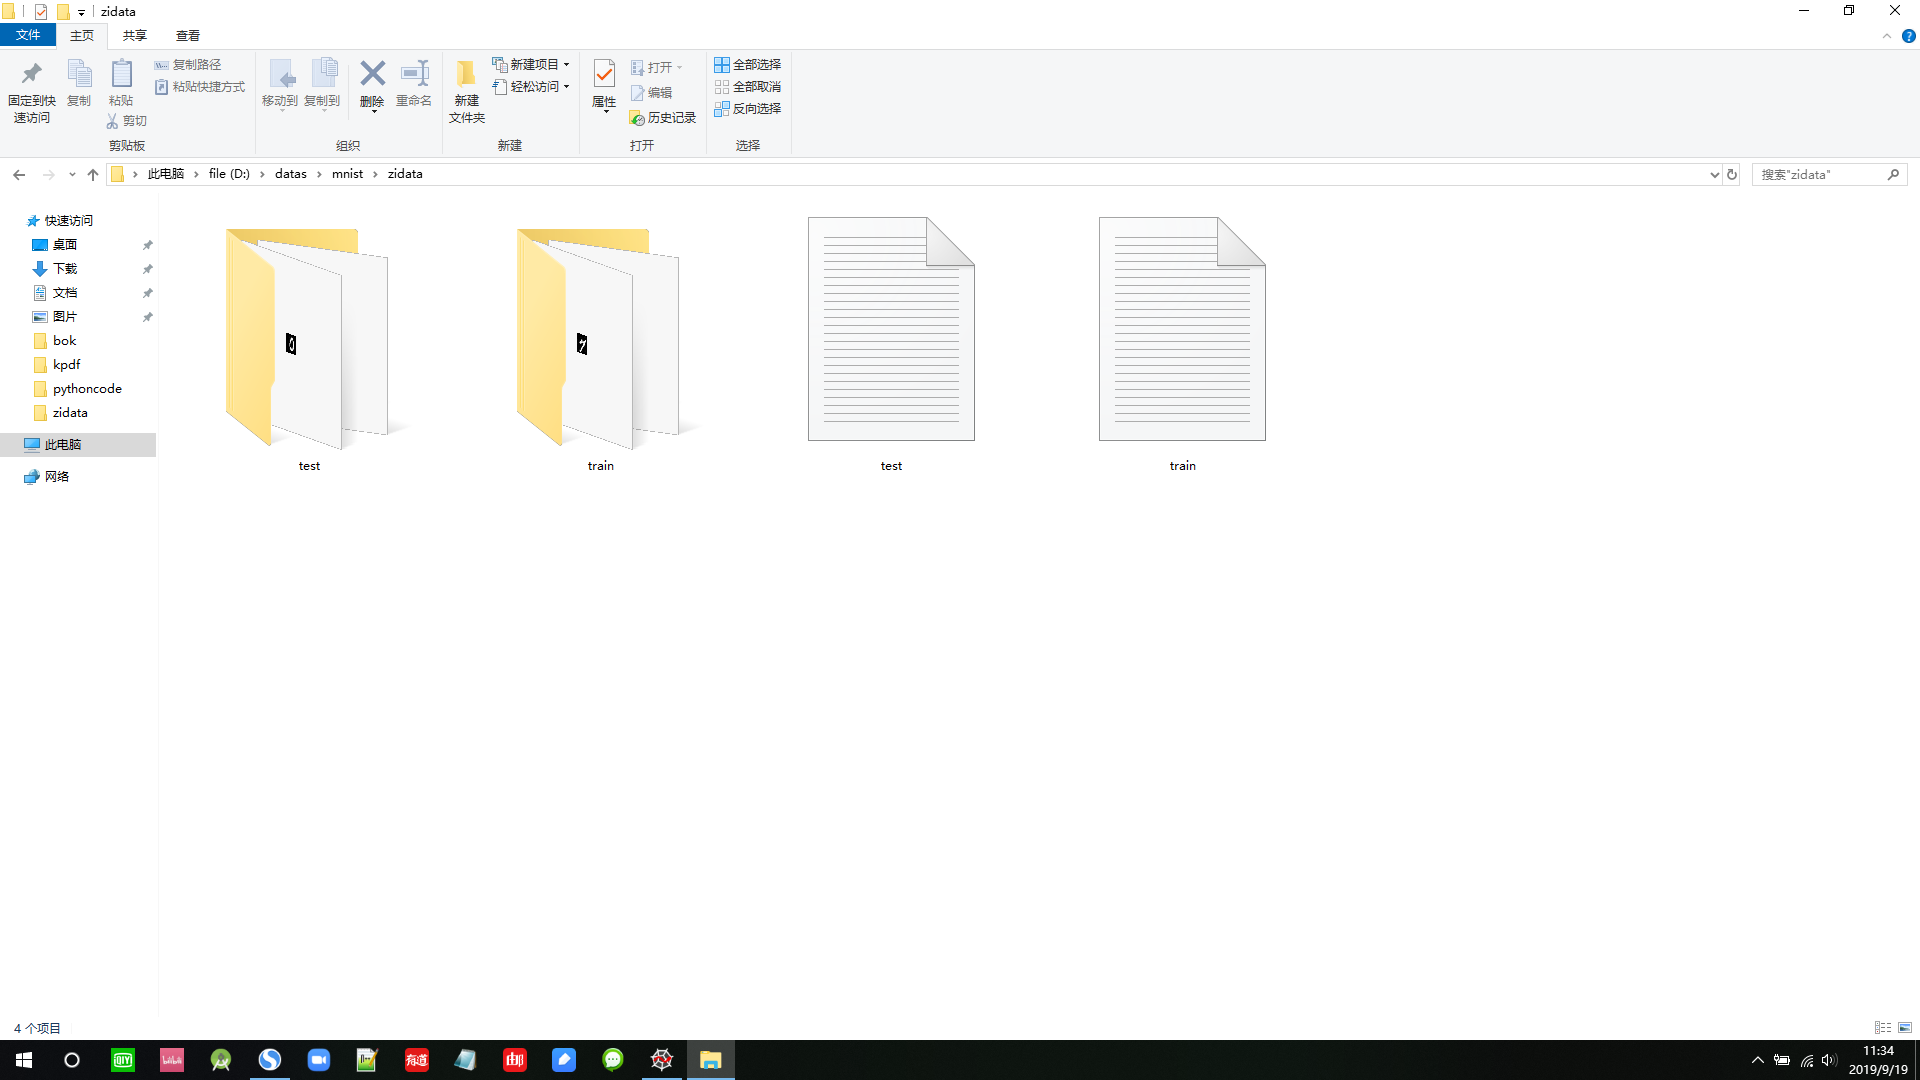Click Invert Selection (反向选择) option
1920x1080 pixels.
coord(747,109)
